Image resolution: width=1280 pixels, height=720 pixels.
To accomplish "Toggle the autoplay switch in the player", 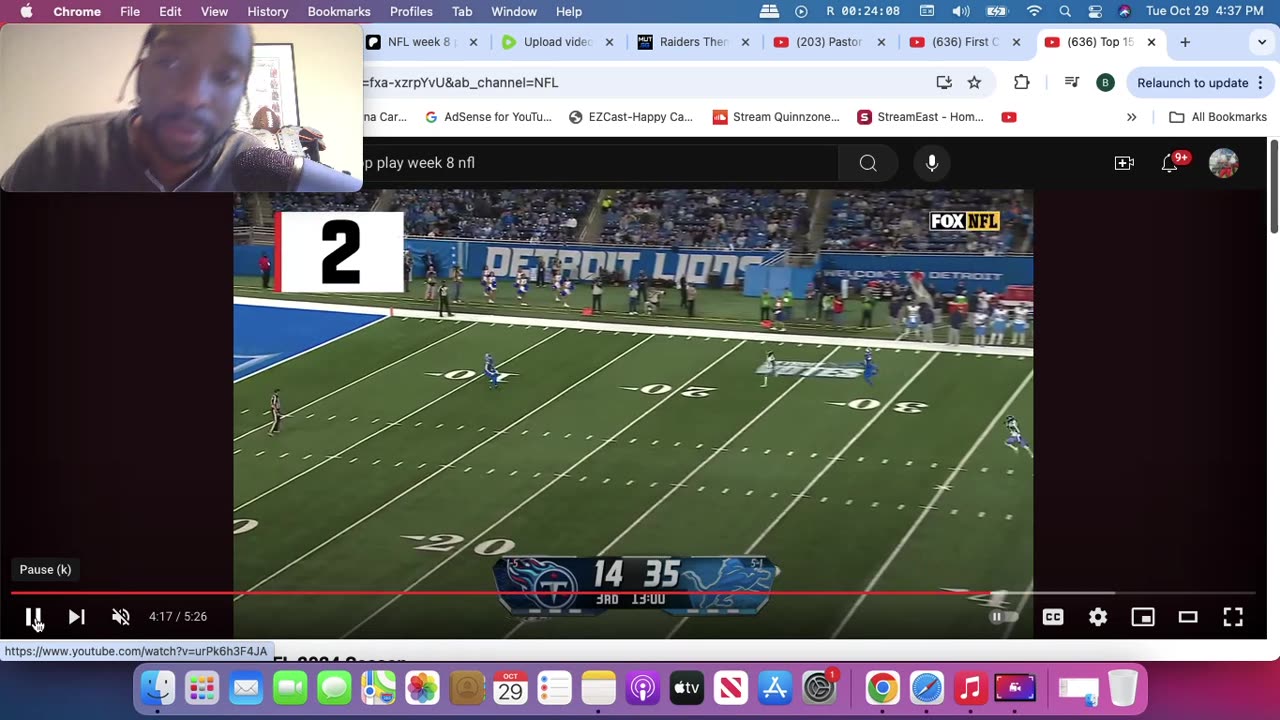I will (x=1003, y=617).
